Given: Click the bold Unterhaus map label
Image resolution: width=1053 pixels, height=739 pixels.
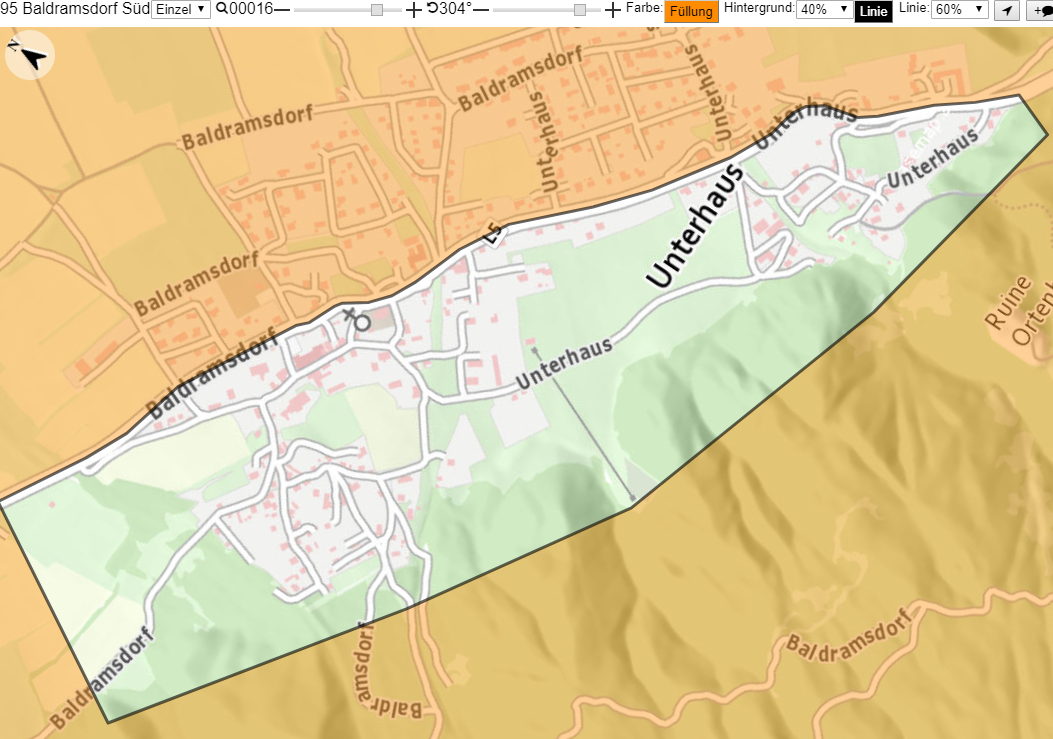Looking at the screenshot, I should coord(696,226).
